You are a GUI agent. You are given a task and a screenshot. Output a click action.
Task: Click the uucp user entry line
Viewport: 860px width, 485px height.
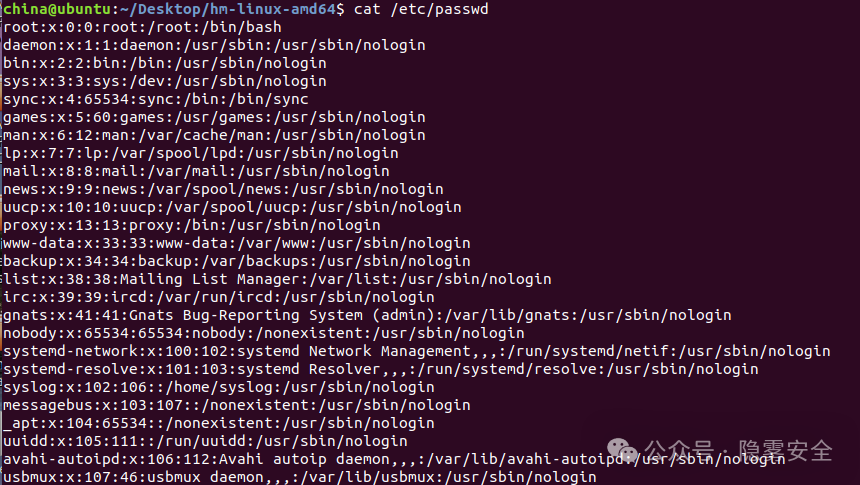coord(232,207)
